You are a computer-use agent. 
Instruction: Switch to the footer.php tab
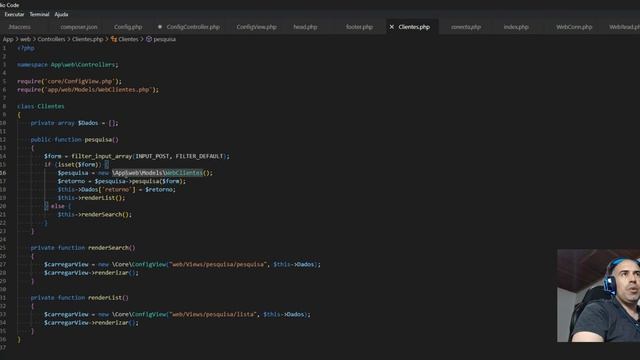coord(359,27)
